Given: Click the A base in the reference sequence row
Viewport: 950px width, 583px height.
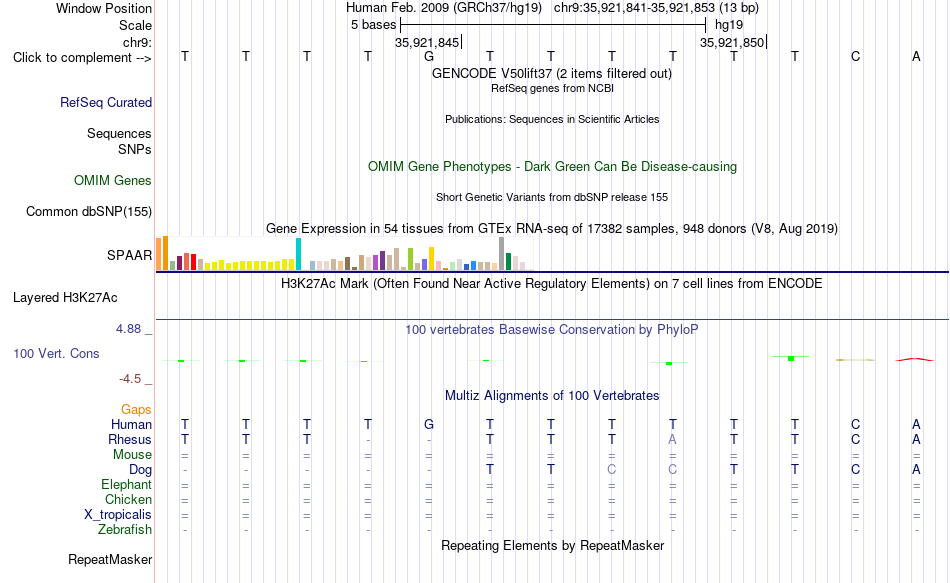Looking at the screenshot, I should pyautogui.click(x=916, y=56).
